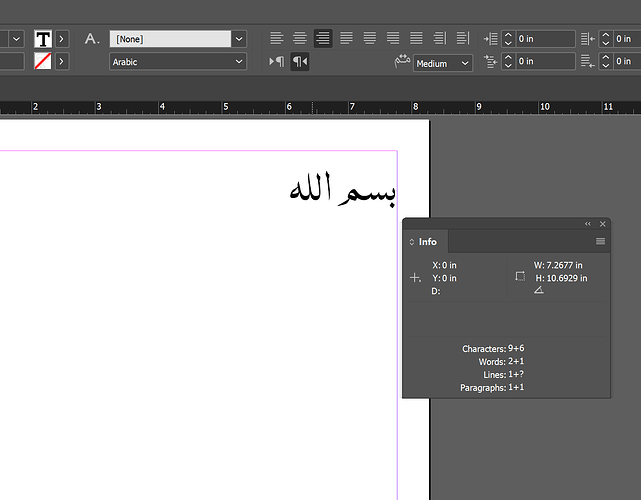Apply Justify all lines alignment
Viewport: 641px width, 500px height.
click(x=416, y=38)
